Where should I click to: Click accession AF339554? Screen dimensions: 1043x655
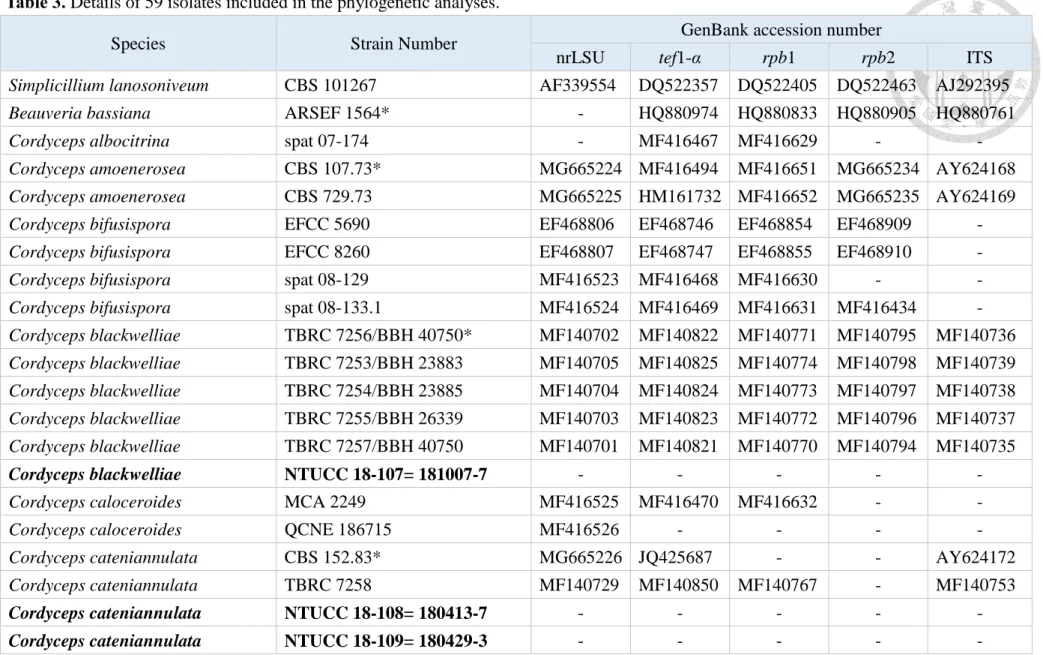click(577, 86)
